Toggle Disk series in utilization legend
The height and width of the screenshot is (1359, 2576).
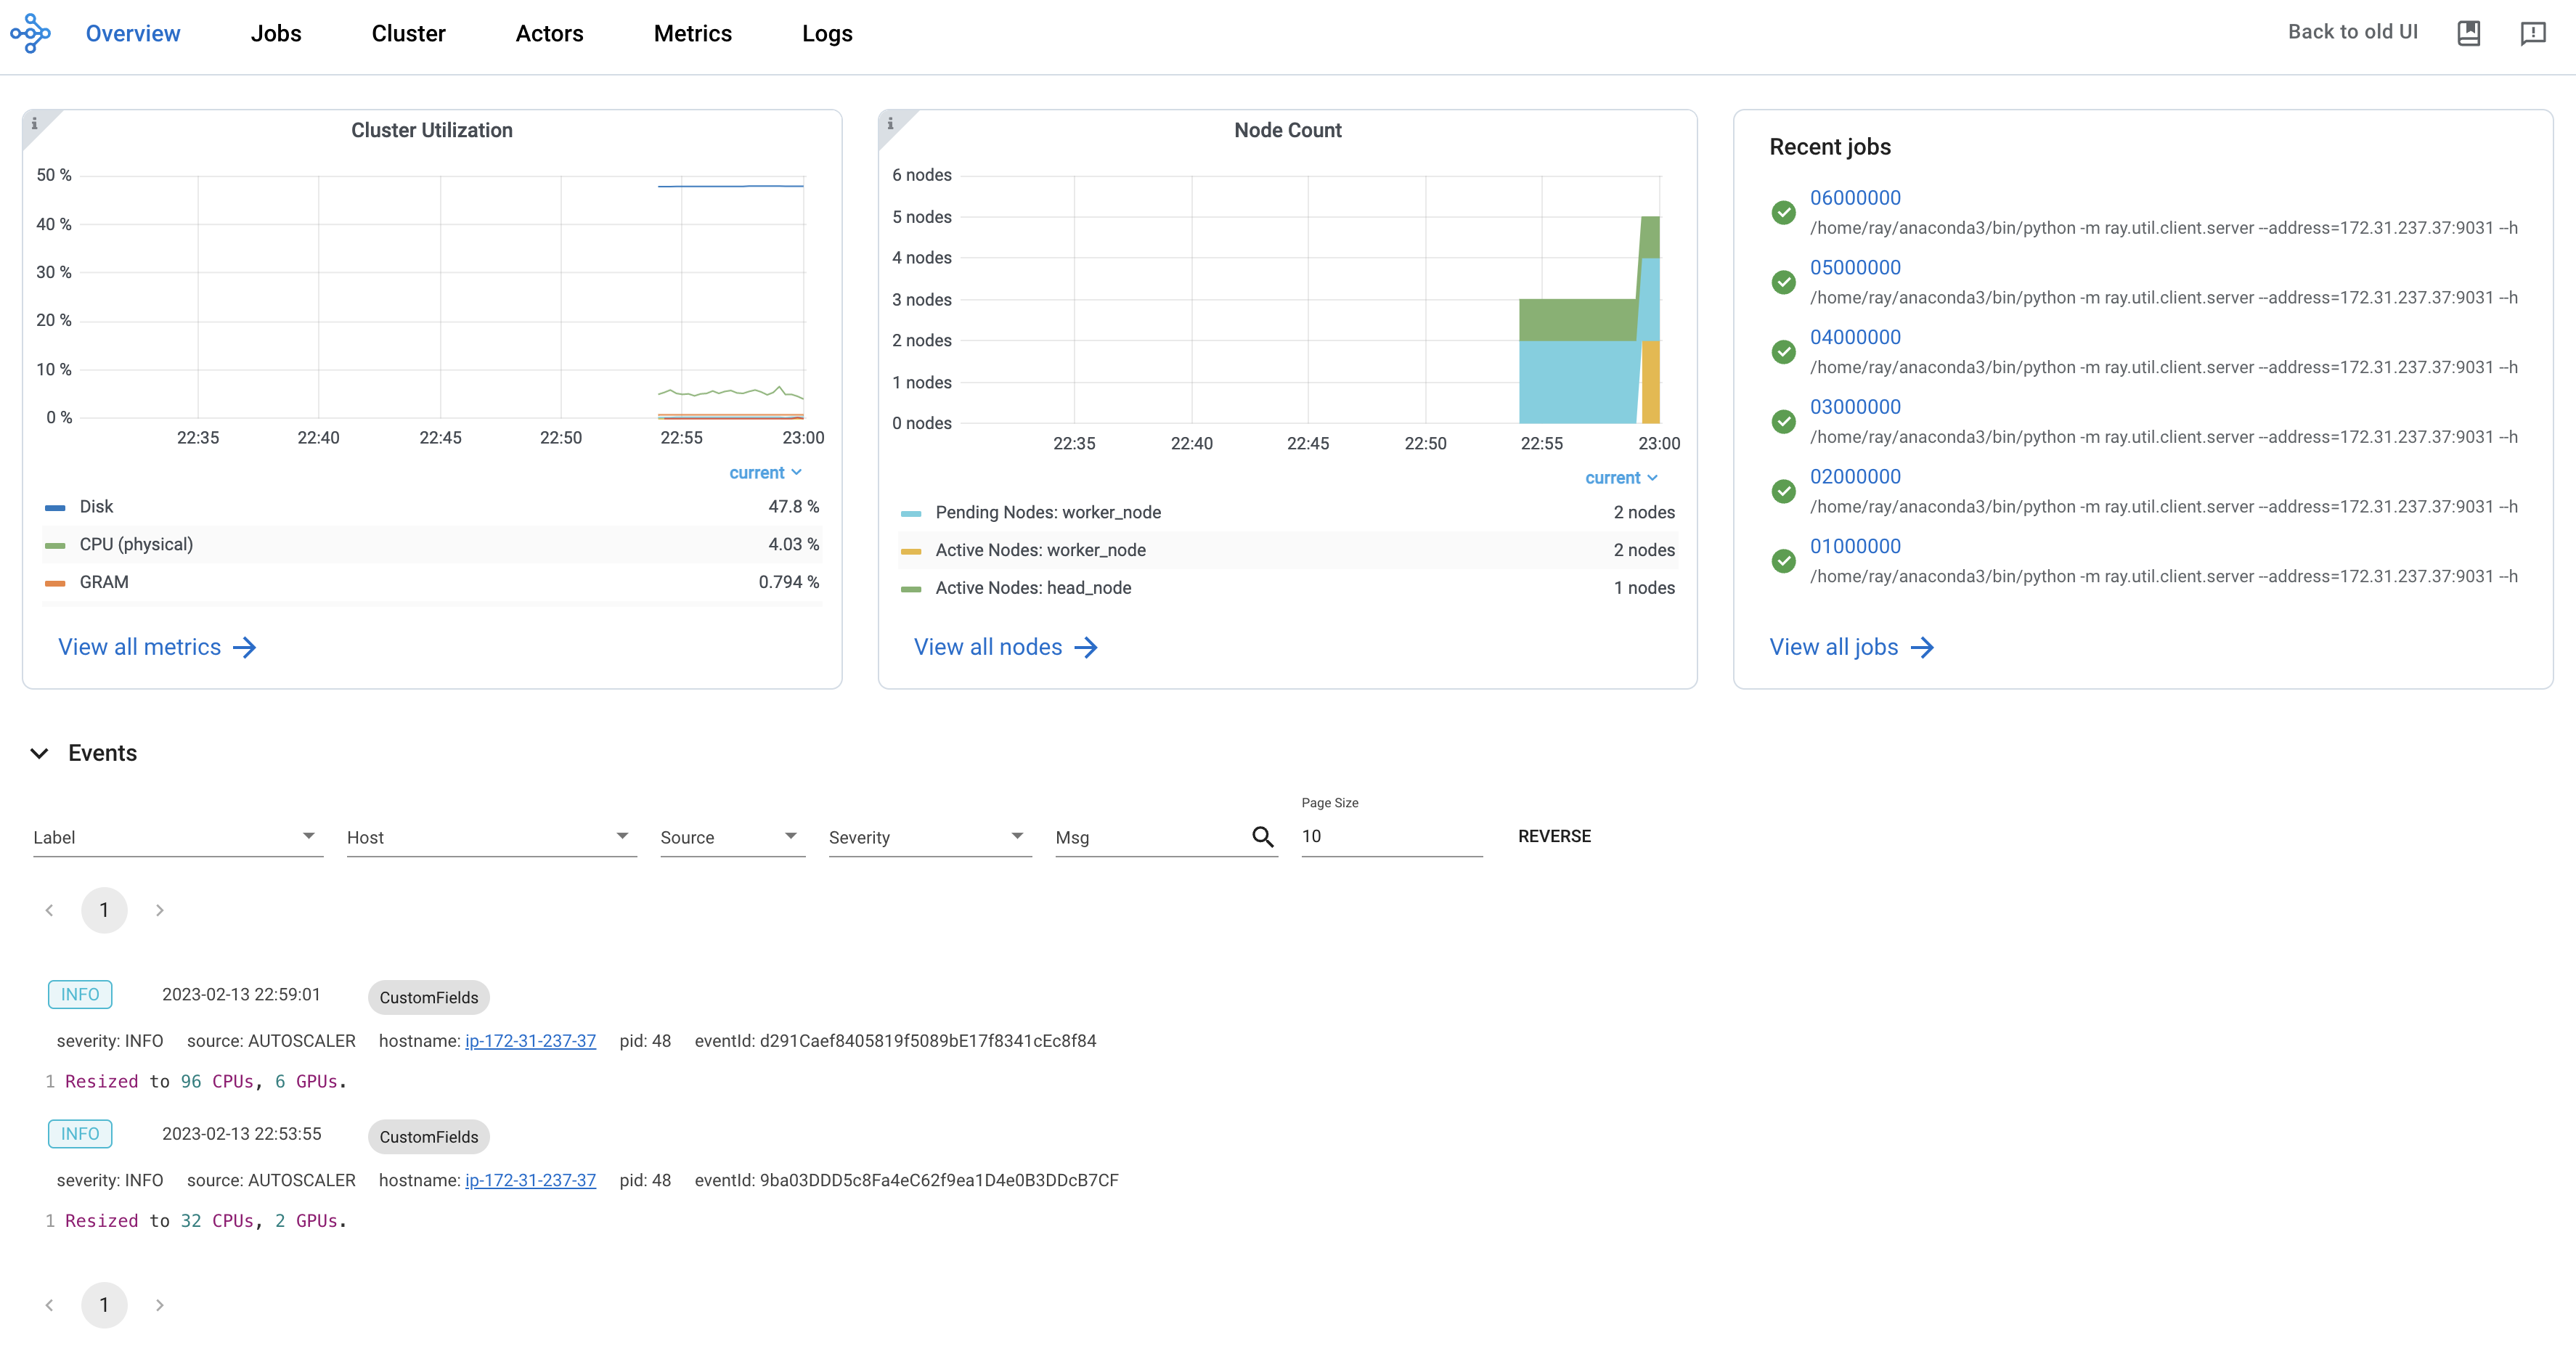coord(96,507)
